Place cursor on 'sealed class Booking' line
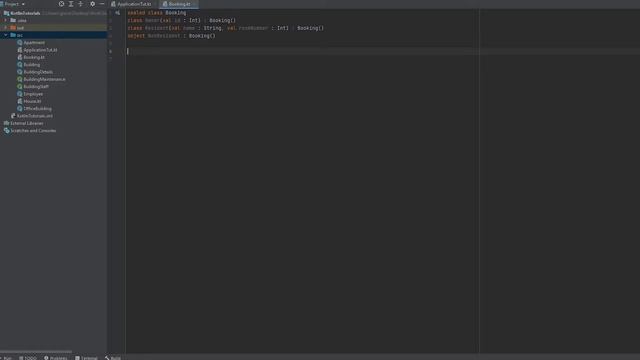The width and height of the screenshot is (640, 360). [x=157, y=13]
